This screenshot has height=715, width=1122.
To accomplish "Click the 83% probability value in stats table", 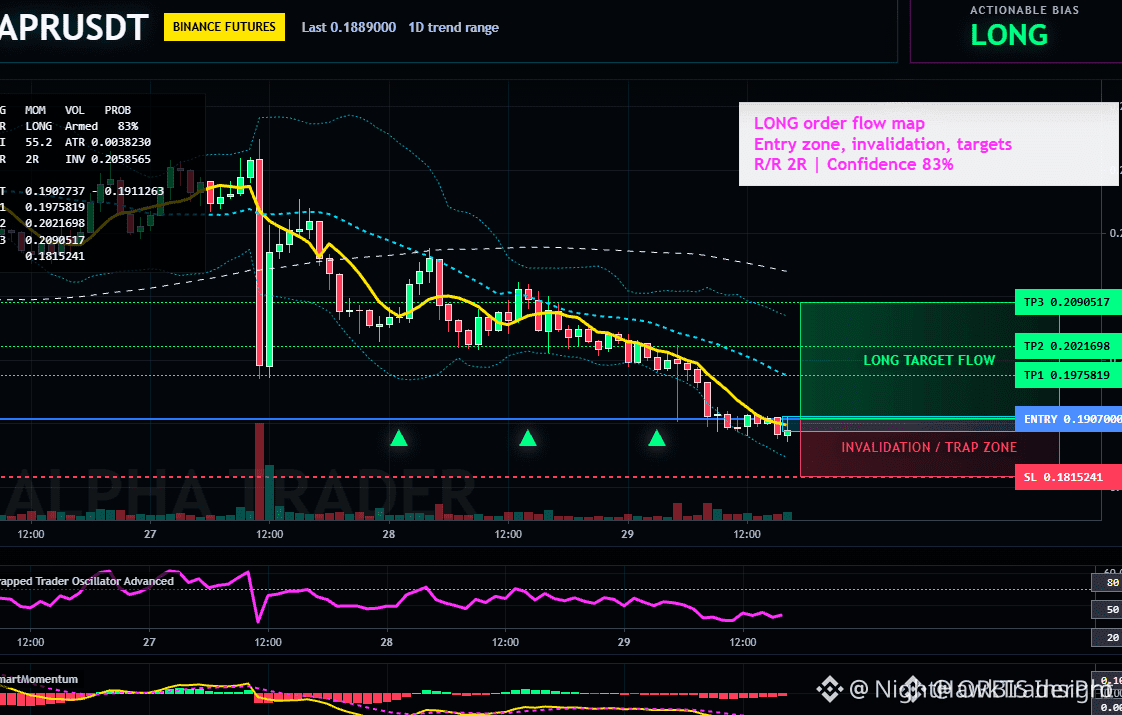I will [x=128, y=126].
